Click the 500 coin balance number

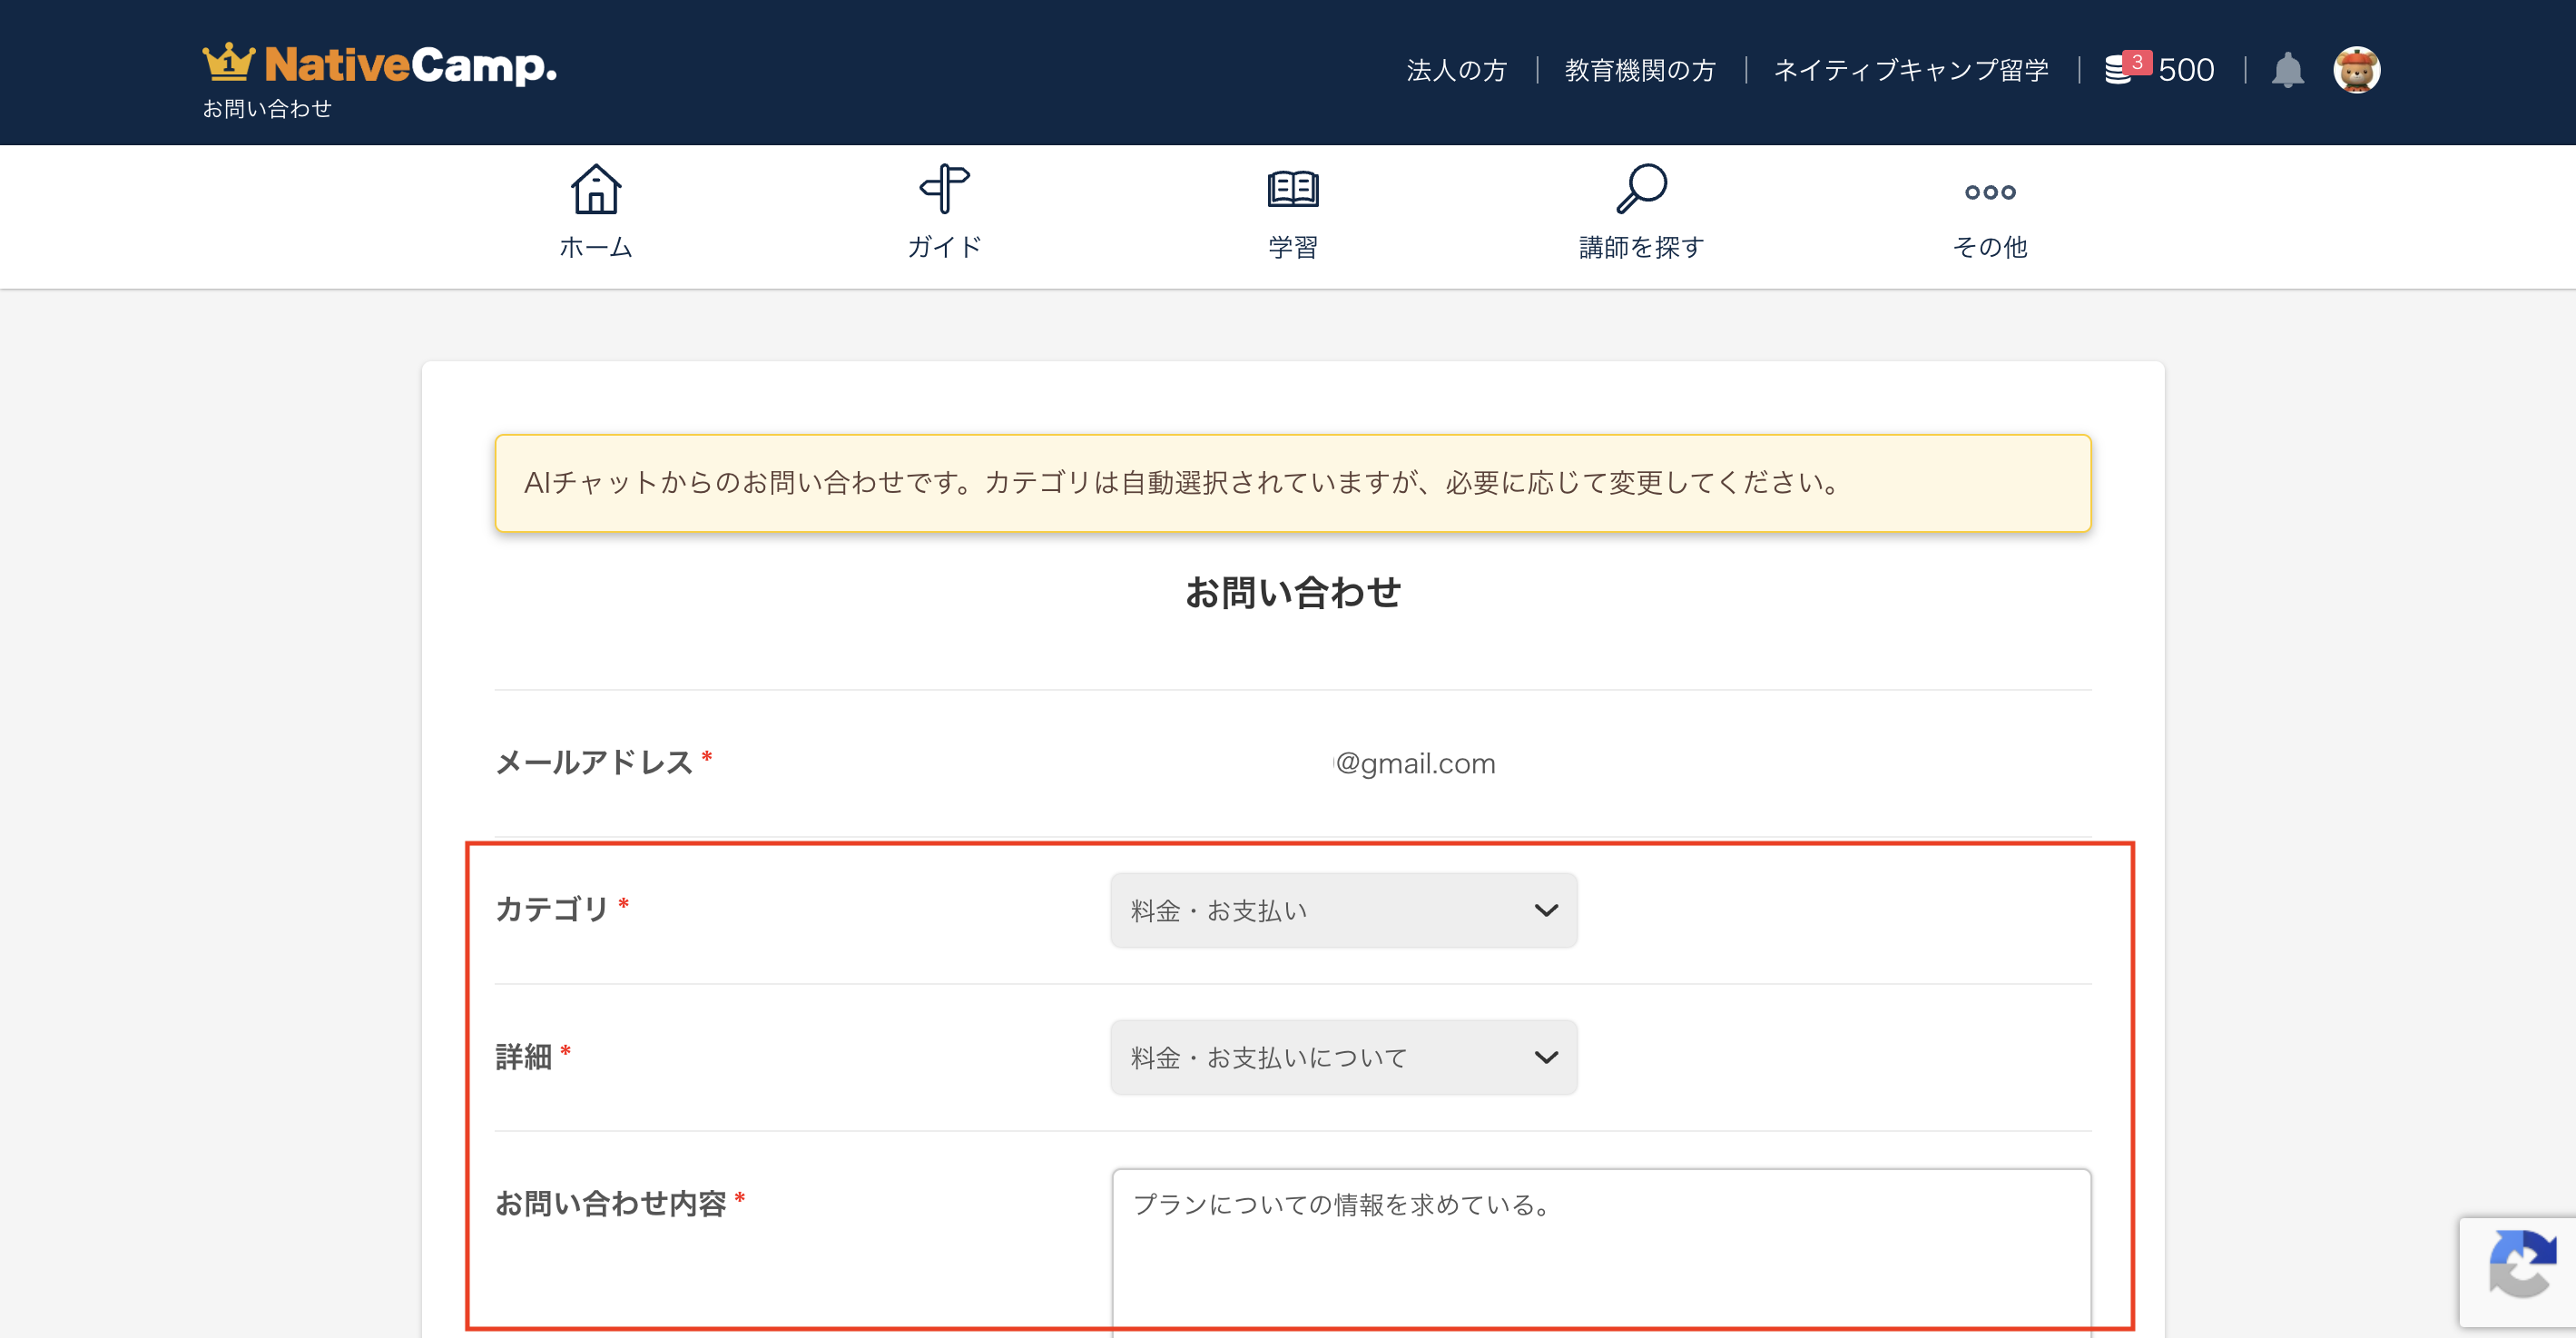2186,70
